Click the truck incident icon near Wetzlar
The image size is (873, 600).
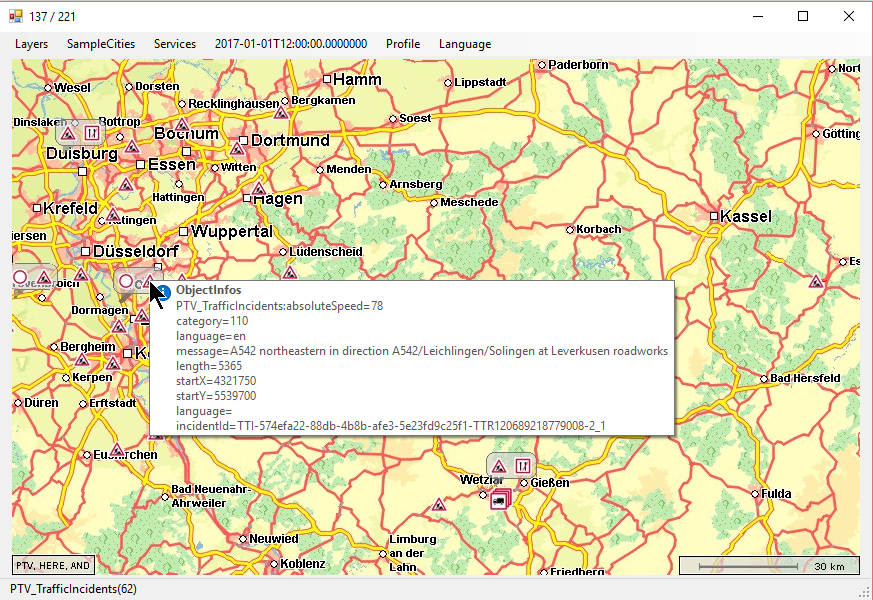coord(499,499)
